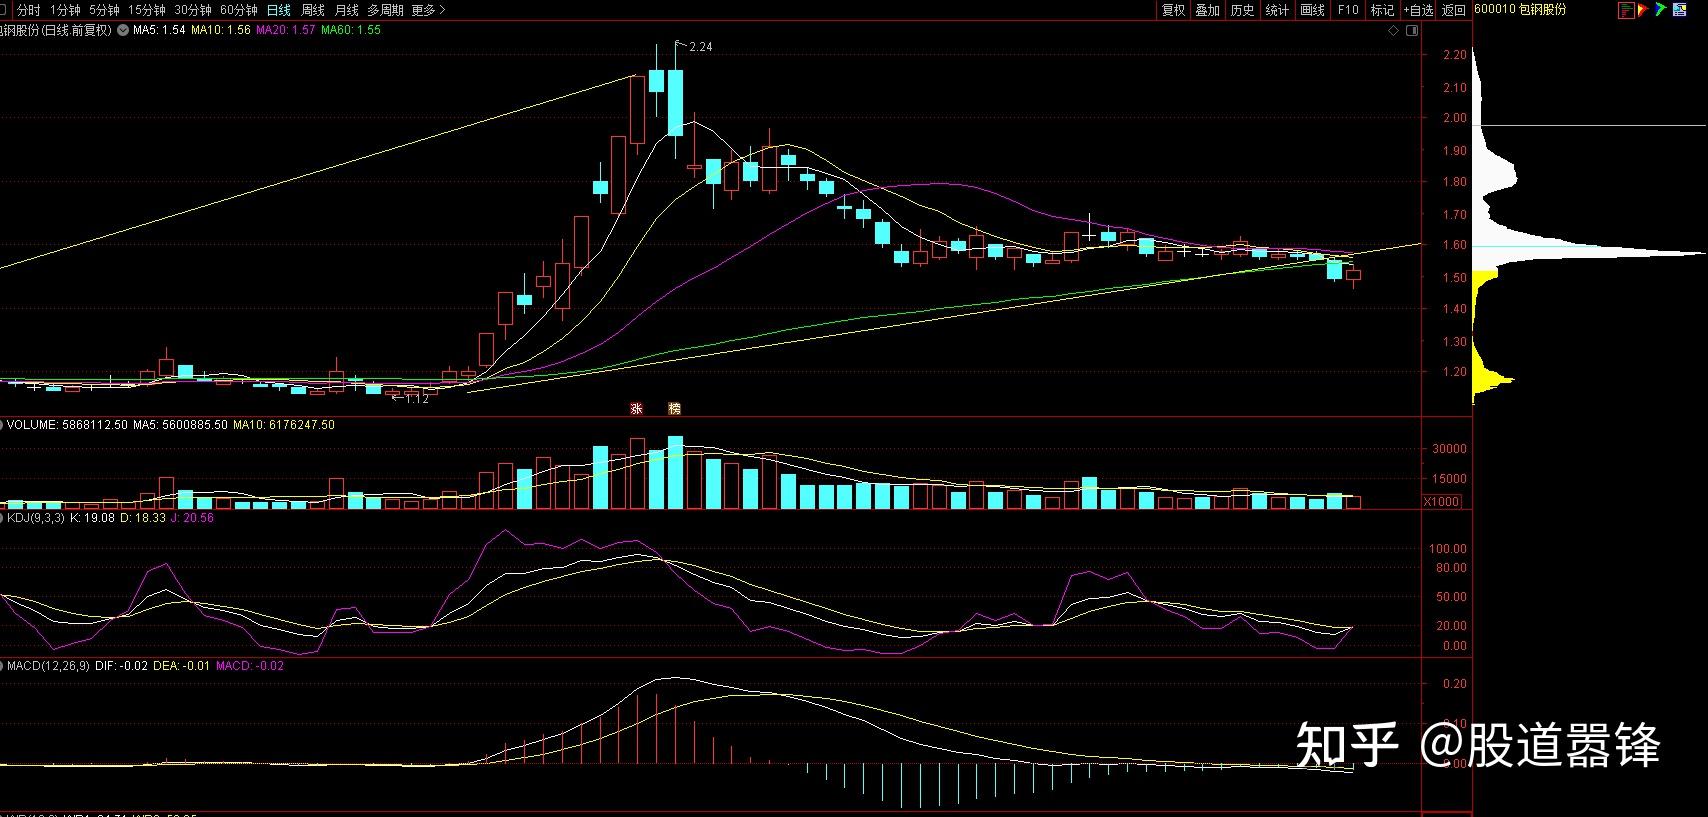The height and width of the screenshot is (817, 1708).
Task: Select the 日线 daily chart tab
Action: coord(278,10)
